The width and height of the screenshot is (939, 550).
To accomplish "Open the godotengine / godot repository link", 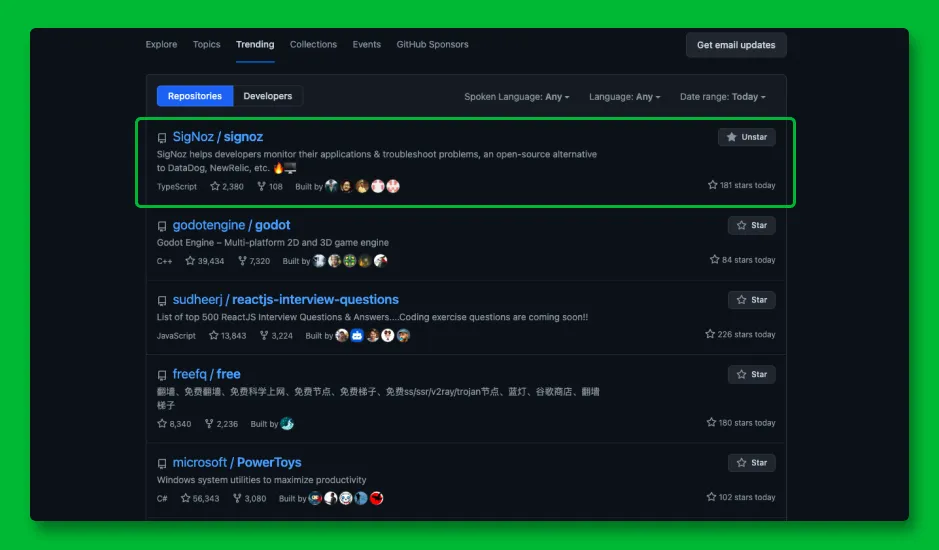I will click(x=231, y=225).
